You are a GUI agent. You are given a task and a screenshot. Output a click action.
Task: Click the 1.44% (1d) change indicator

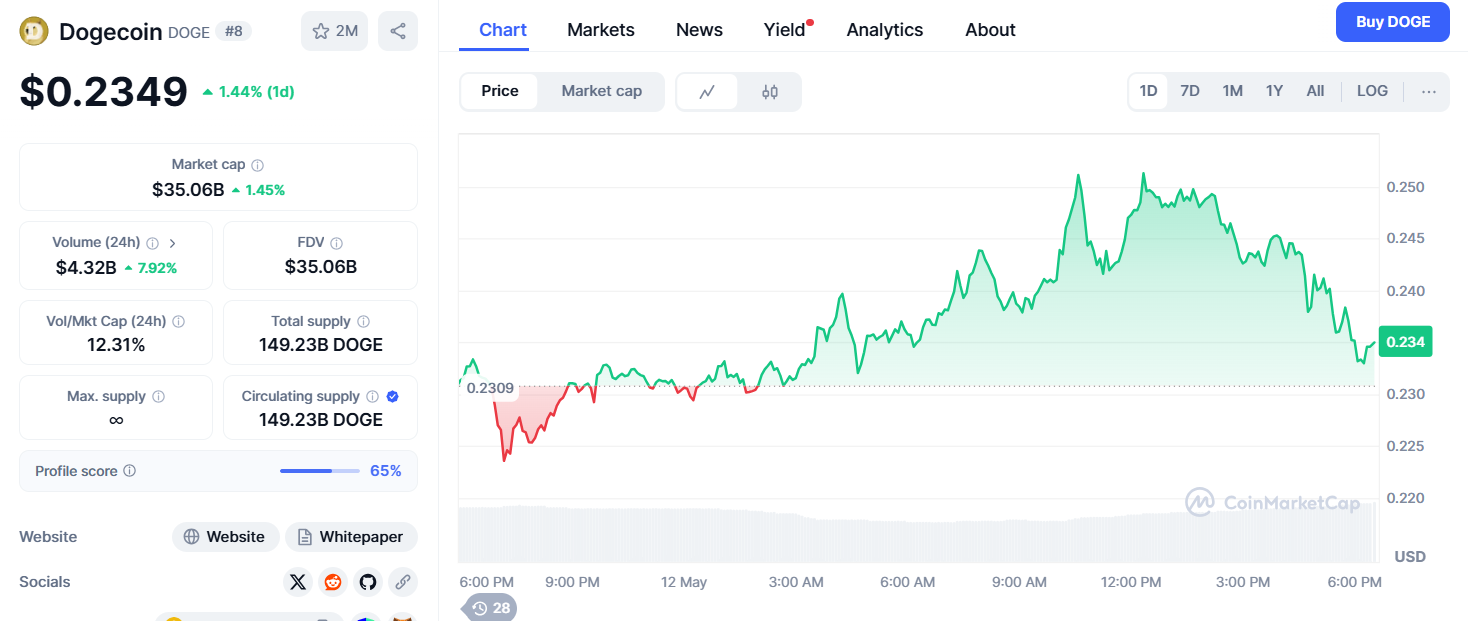[248, 92]
